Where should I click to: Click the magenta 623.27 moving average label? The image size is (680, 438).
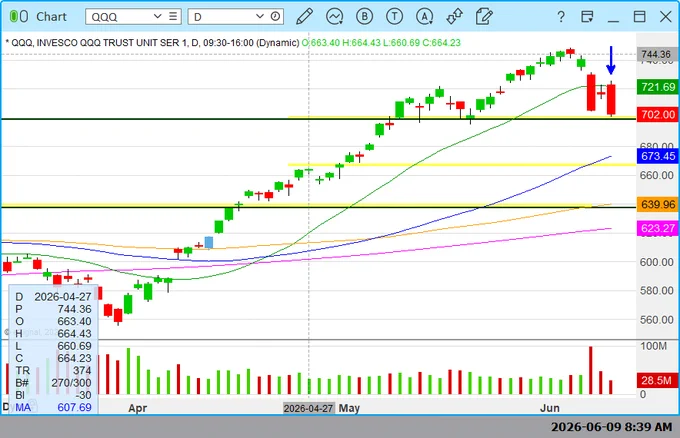point(658,228)
